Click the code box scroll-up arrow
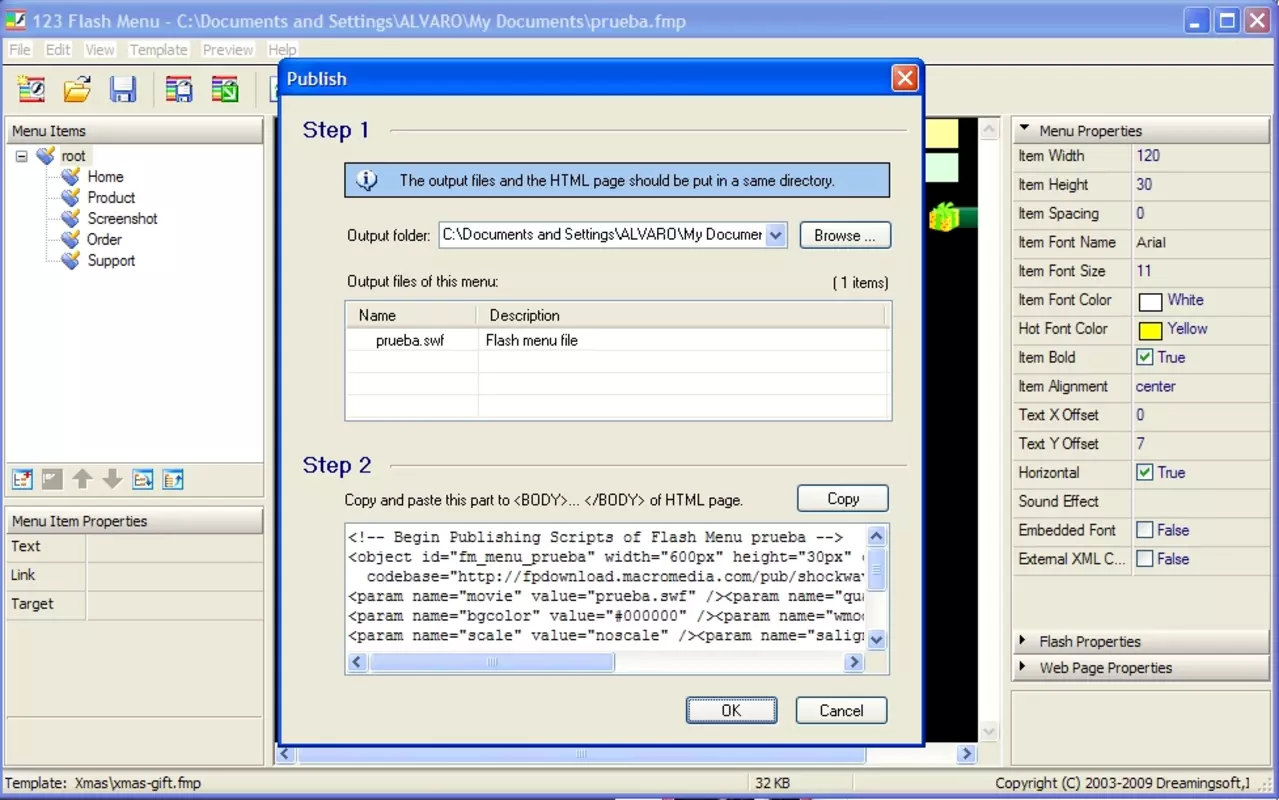 (x=877, y=536)
